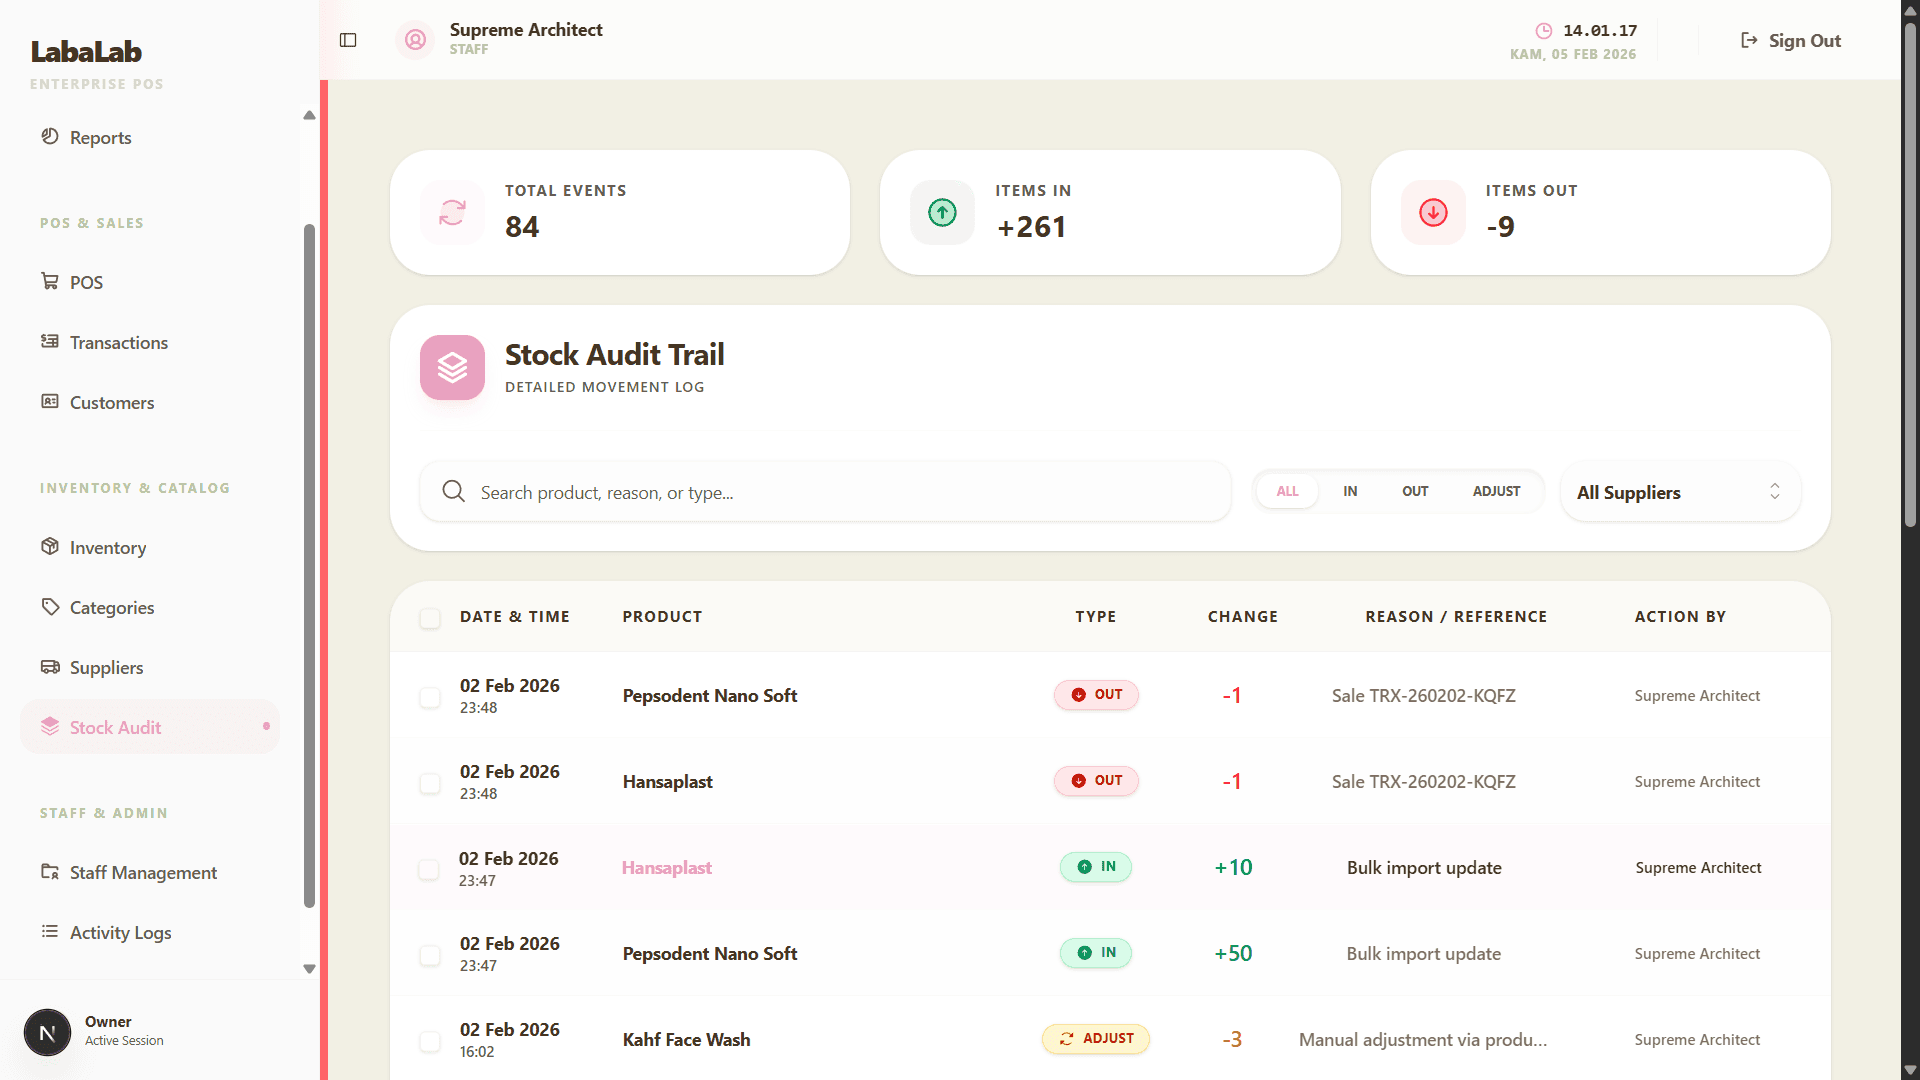The width and height of the screenshot is (1920, 1080).
Task: Open Suppliers in the sidebar
Action: coord(150,667)
